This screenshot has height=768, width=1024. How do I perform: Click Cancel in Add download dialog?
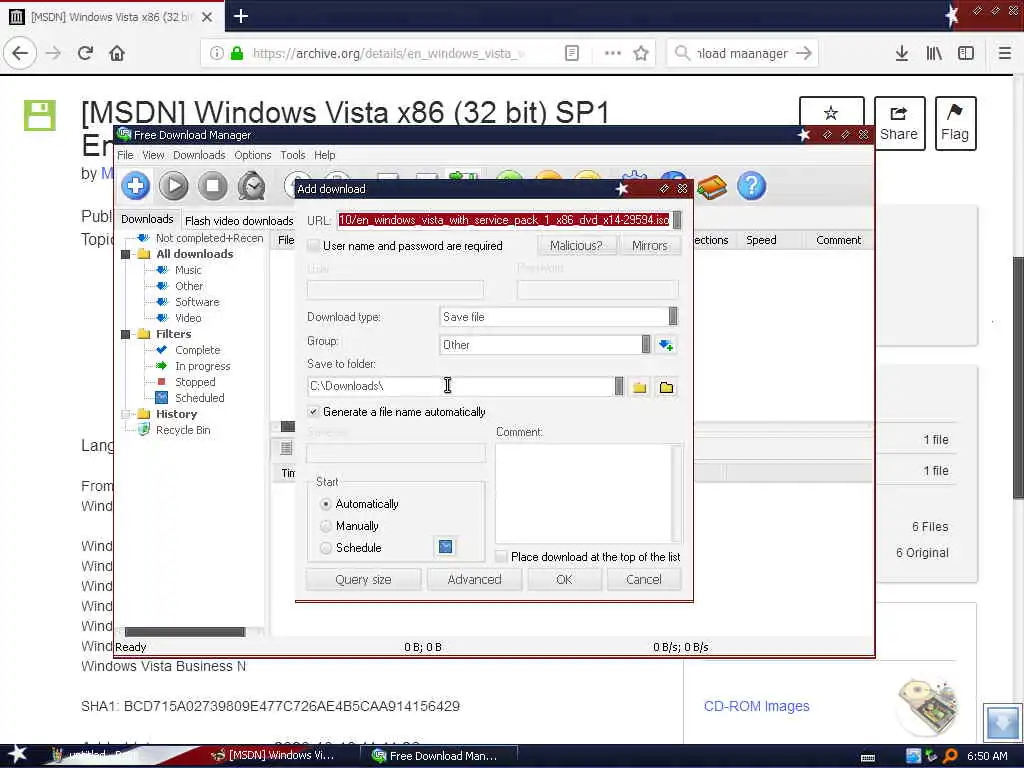click(643, 579)
